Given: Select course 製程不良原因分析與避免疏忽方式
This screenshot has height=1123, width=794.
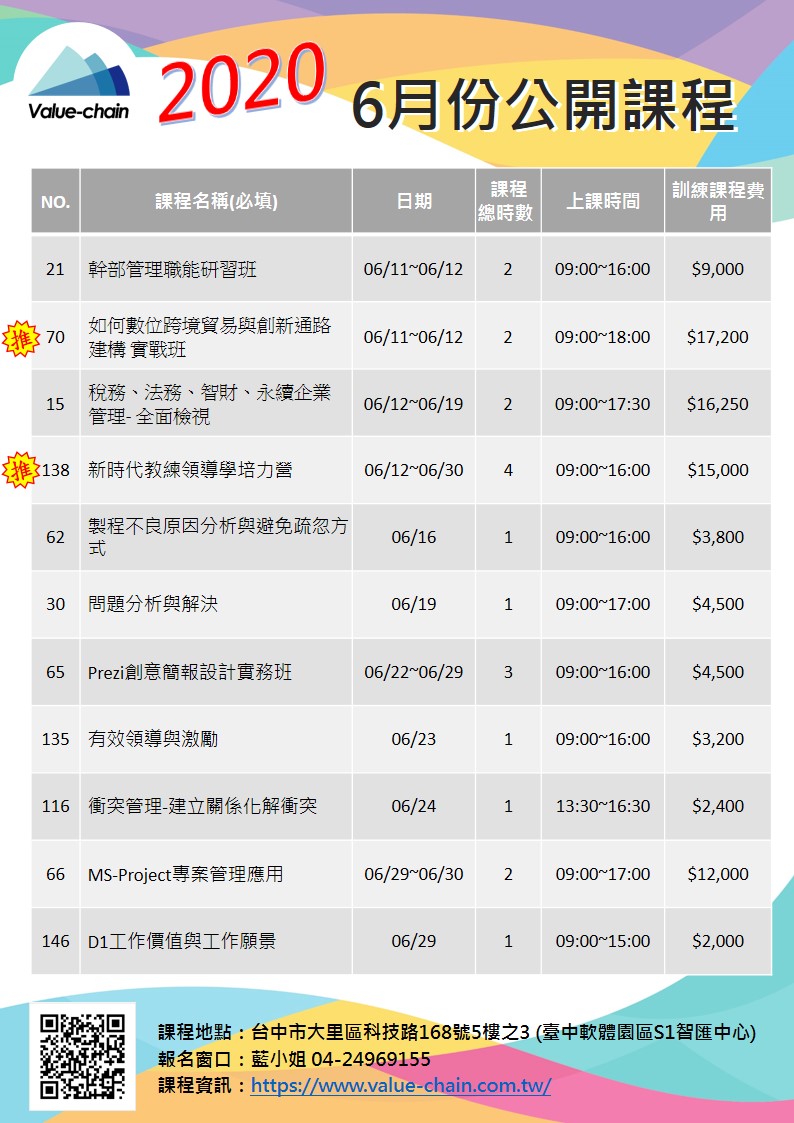Looking at the screenshot, I should [x=218, y=536].
